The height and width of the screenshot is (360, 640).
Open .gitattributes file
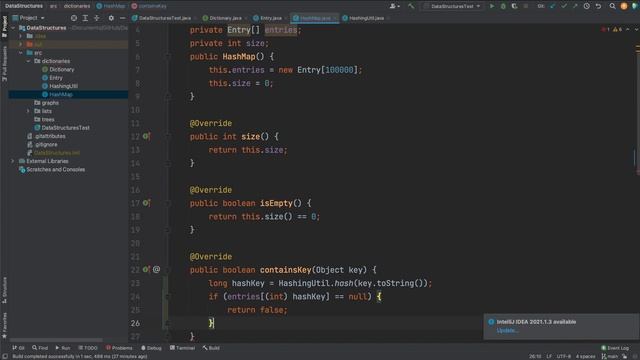coord(50,136)
